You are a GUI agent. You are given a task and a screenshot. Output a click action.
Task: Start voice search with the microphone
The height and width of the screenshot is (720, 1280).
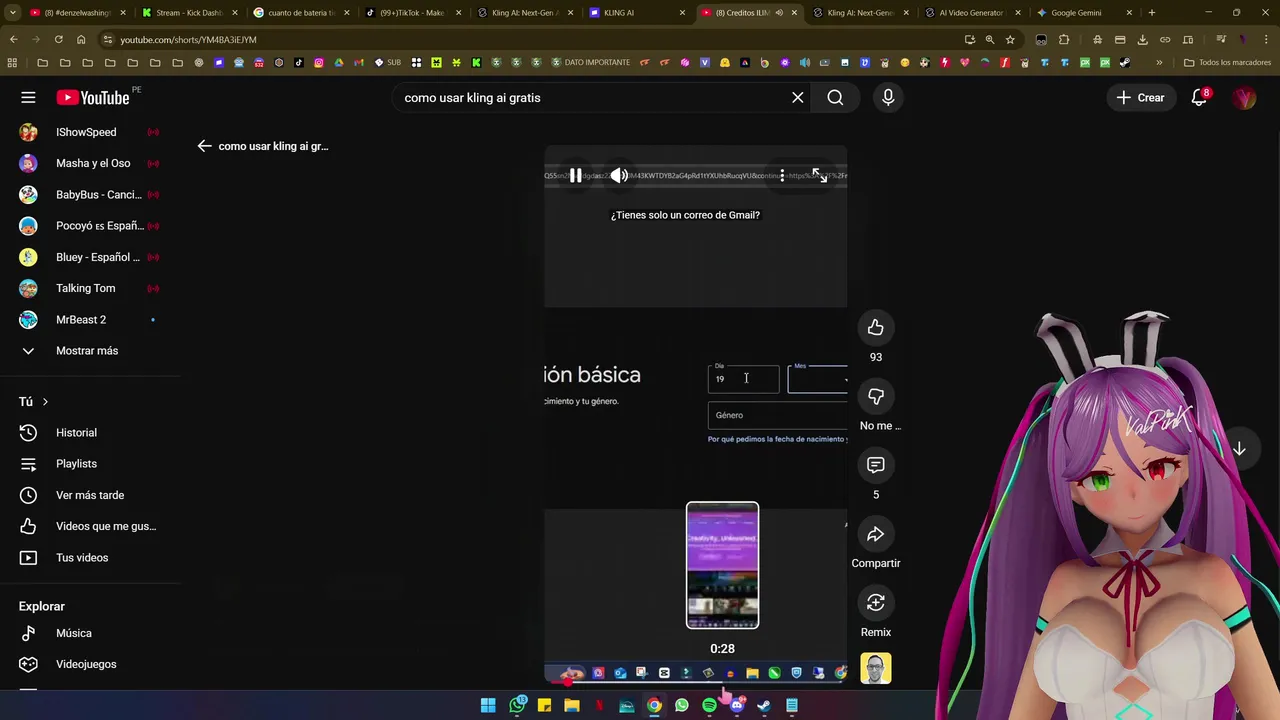(888, 97)
